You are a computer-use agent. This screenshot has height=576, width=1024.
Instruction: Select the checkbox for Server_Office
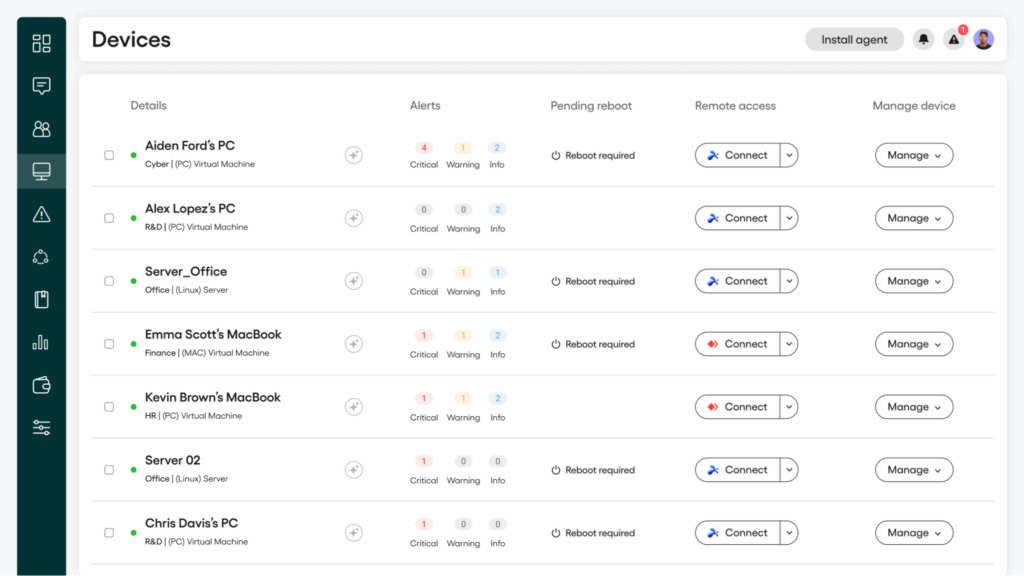pos(109,281)
